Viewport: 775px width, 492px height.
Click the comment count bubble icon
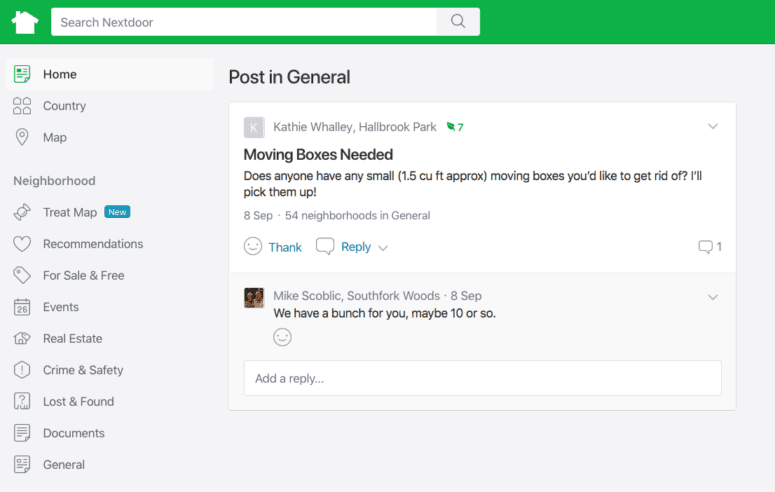(706, 247)
